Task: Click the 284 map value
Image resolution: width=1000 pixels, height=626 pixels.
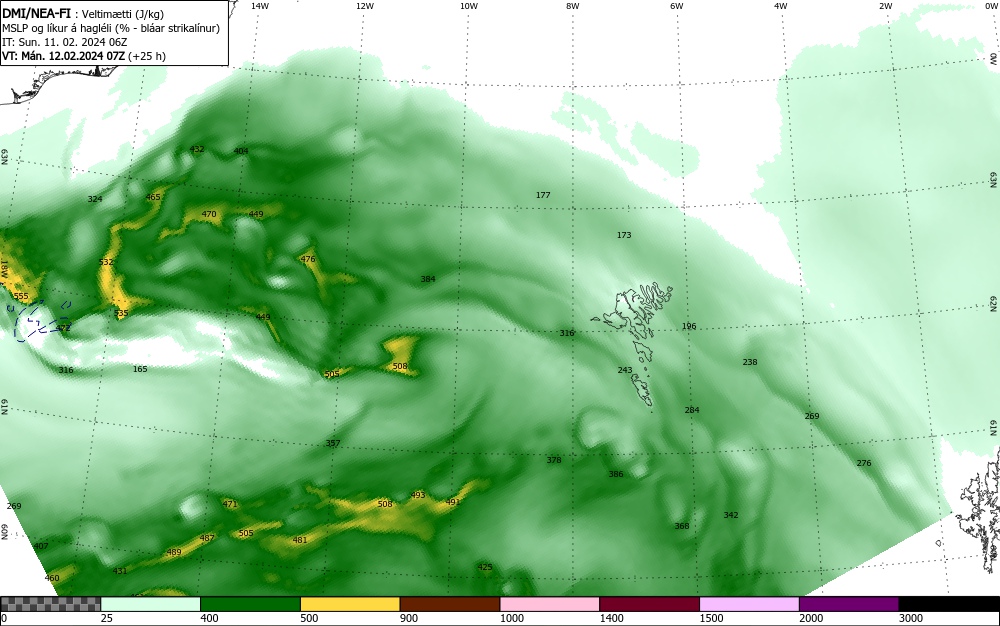Action: click(x=692, y=411)
